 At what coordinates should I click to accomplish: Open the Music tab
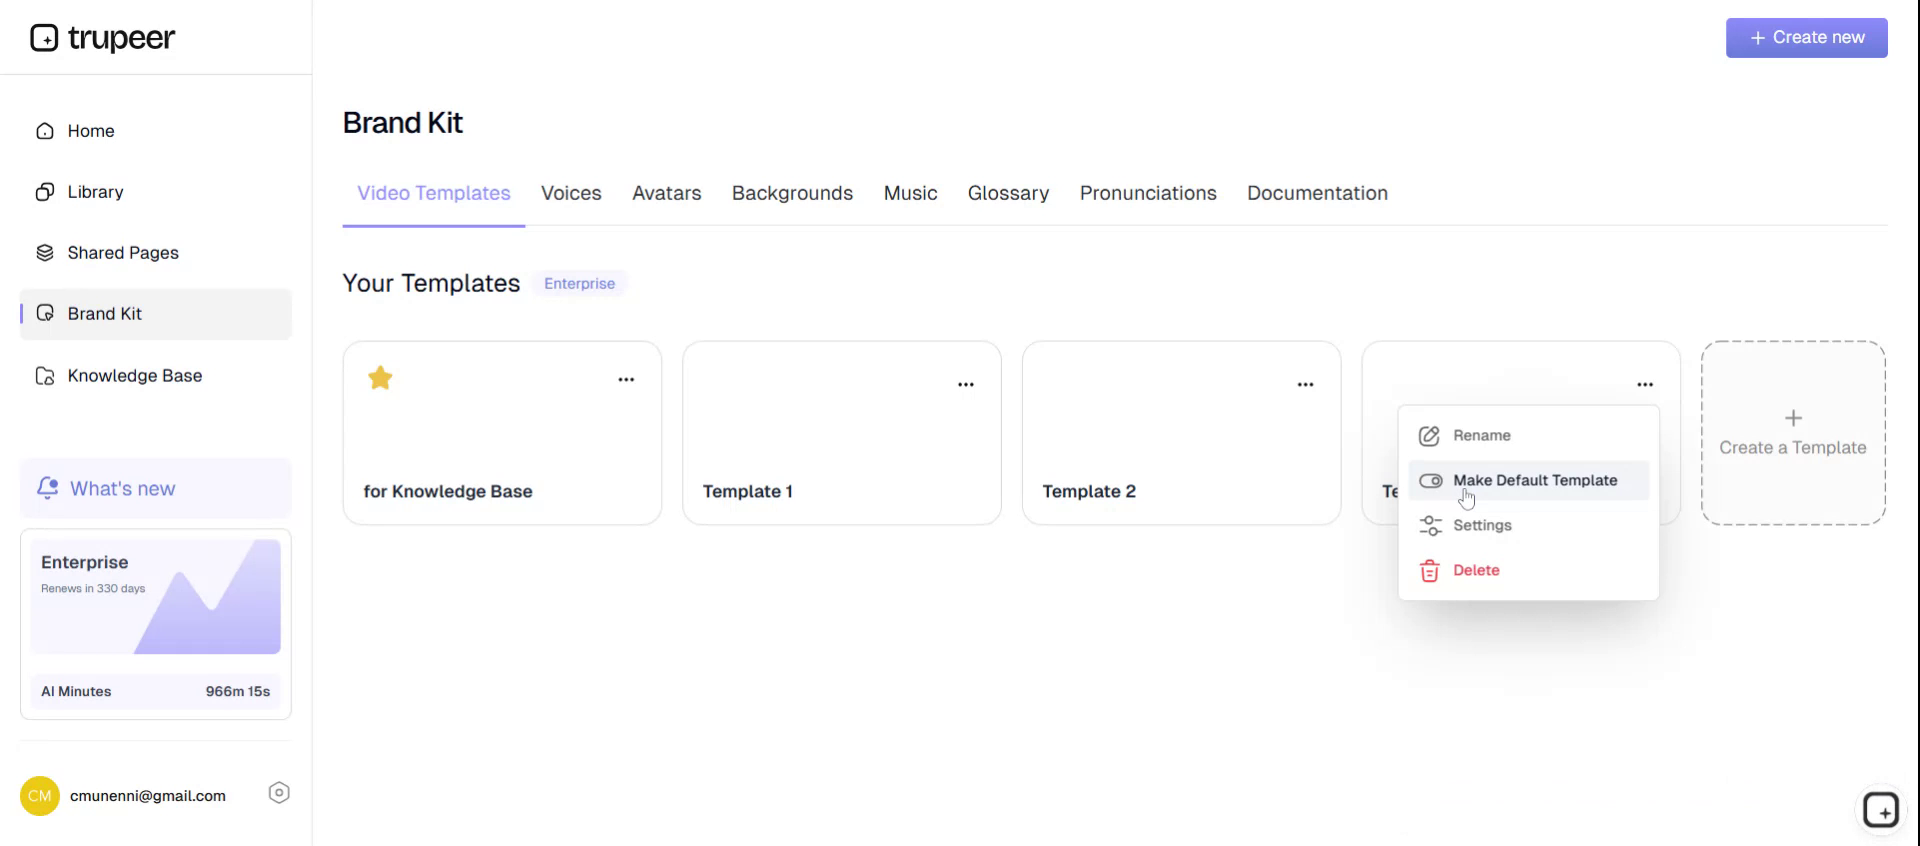(x=910, y=193)
